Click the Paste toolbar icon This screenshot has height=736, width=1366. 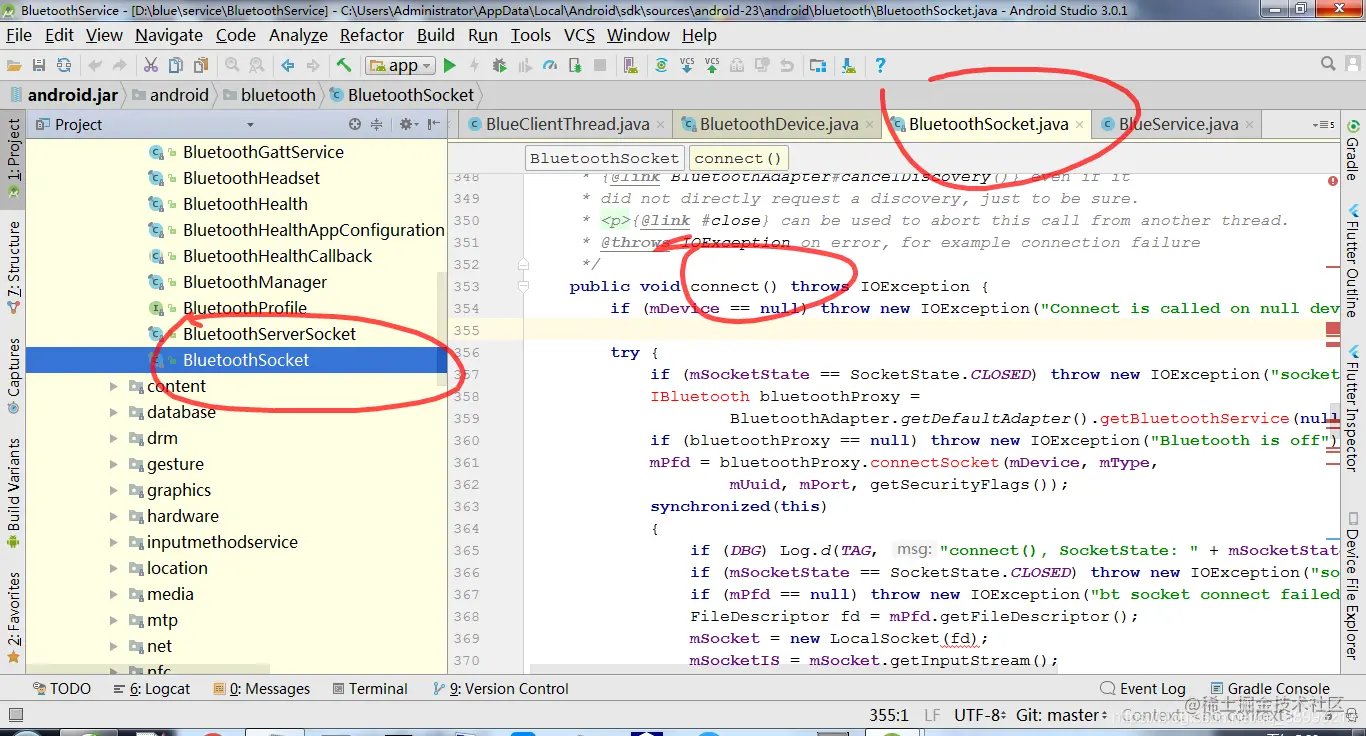pos(201,65)
